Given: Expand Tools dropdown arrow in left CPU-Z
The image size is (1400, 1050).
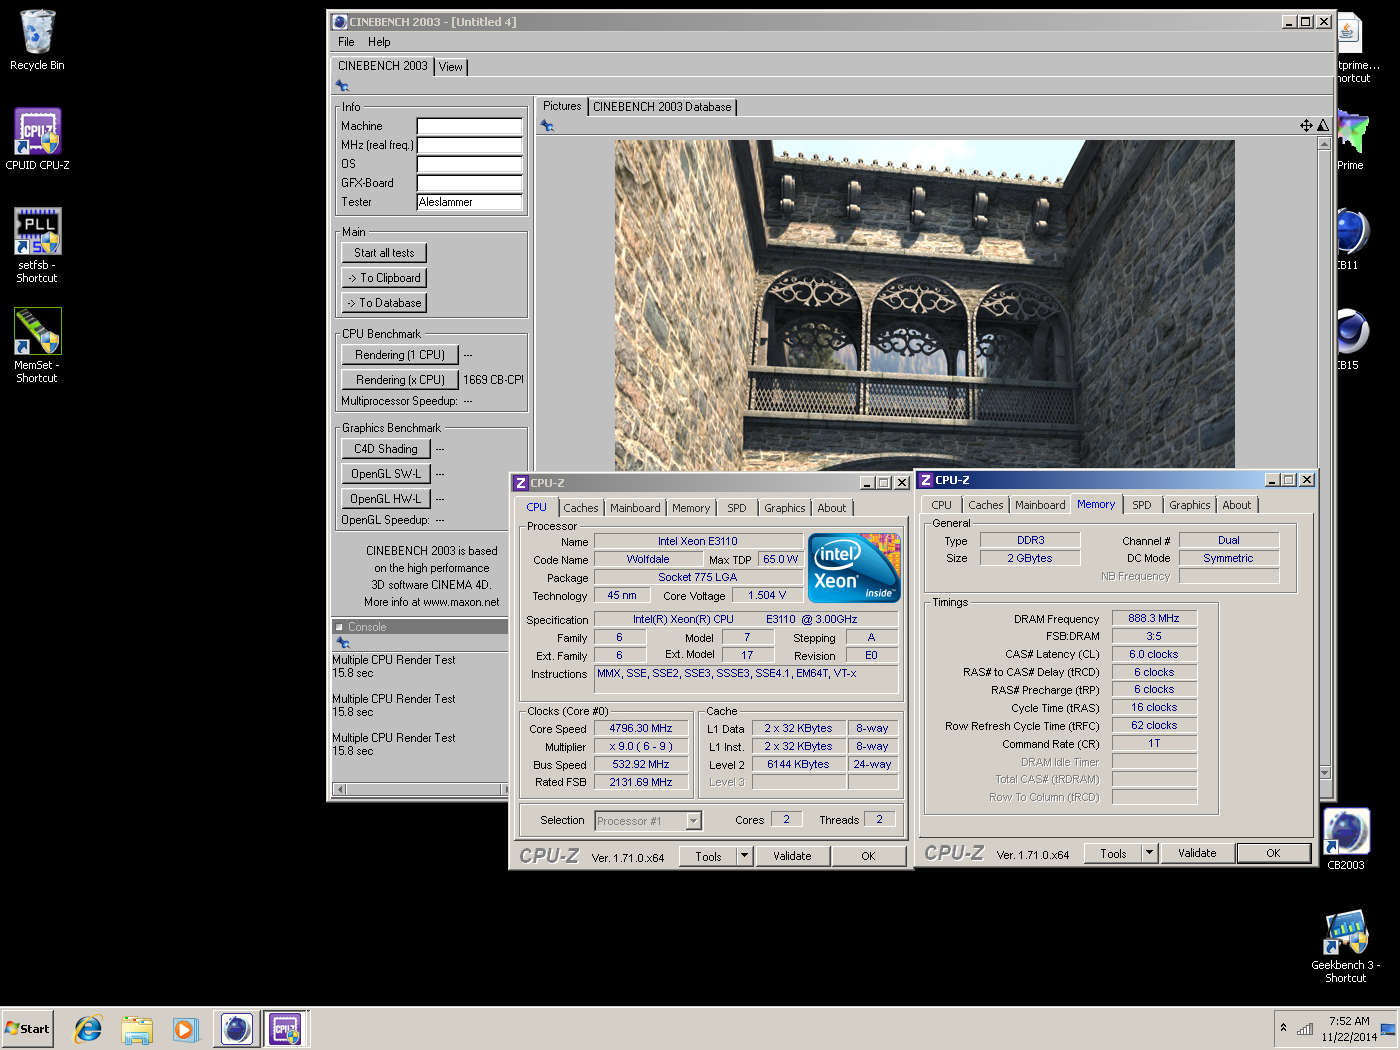Looking at the screenshot, I should tap(744, 856).
